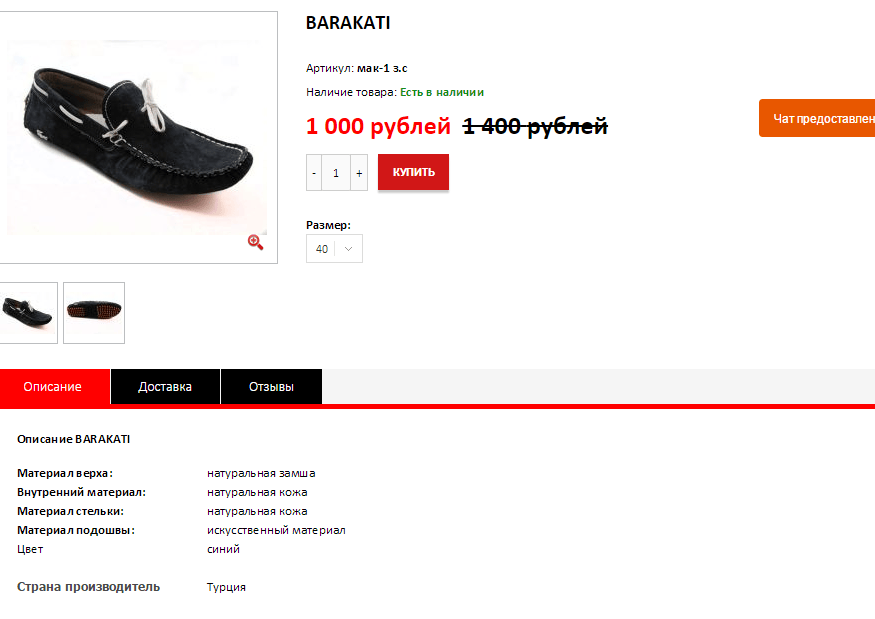Click the red 1 000 рублей price
Image resolution: width=875 pixels, height=619 pixels.
tap(378, 126)
